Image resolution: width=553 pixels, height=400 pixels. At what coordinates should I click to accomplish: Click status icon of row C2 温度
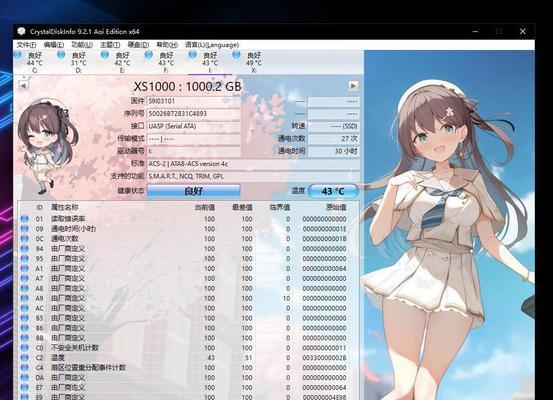point(24,358)
